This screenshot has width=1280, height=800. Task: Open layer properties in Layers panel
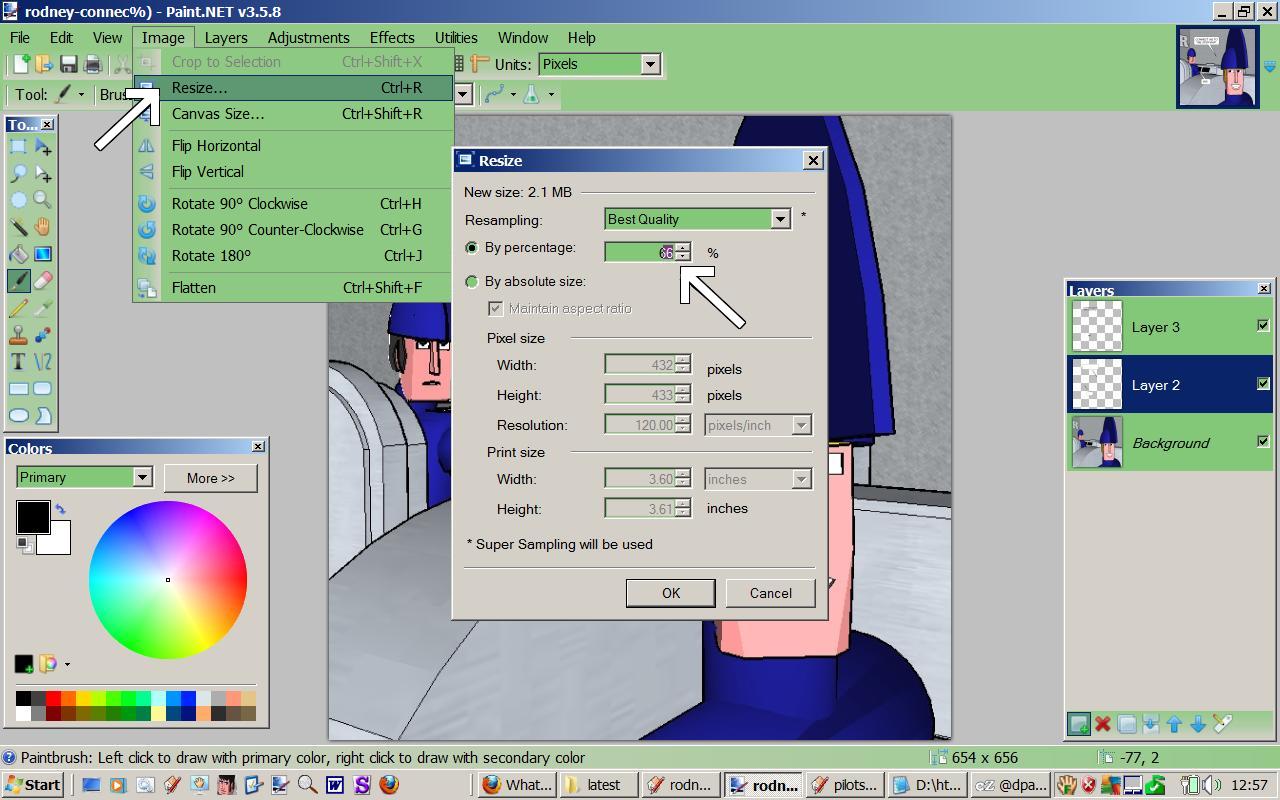1223,724
